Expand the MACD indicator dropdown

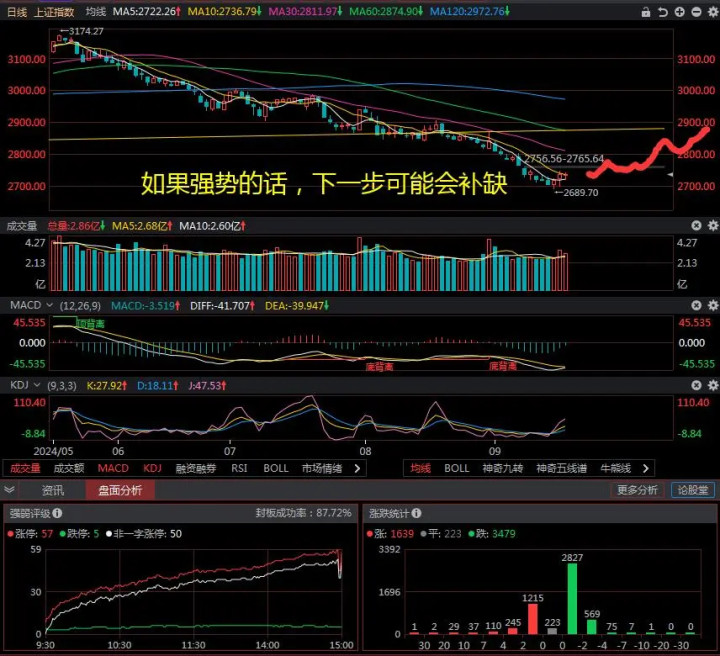[48, 303]
